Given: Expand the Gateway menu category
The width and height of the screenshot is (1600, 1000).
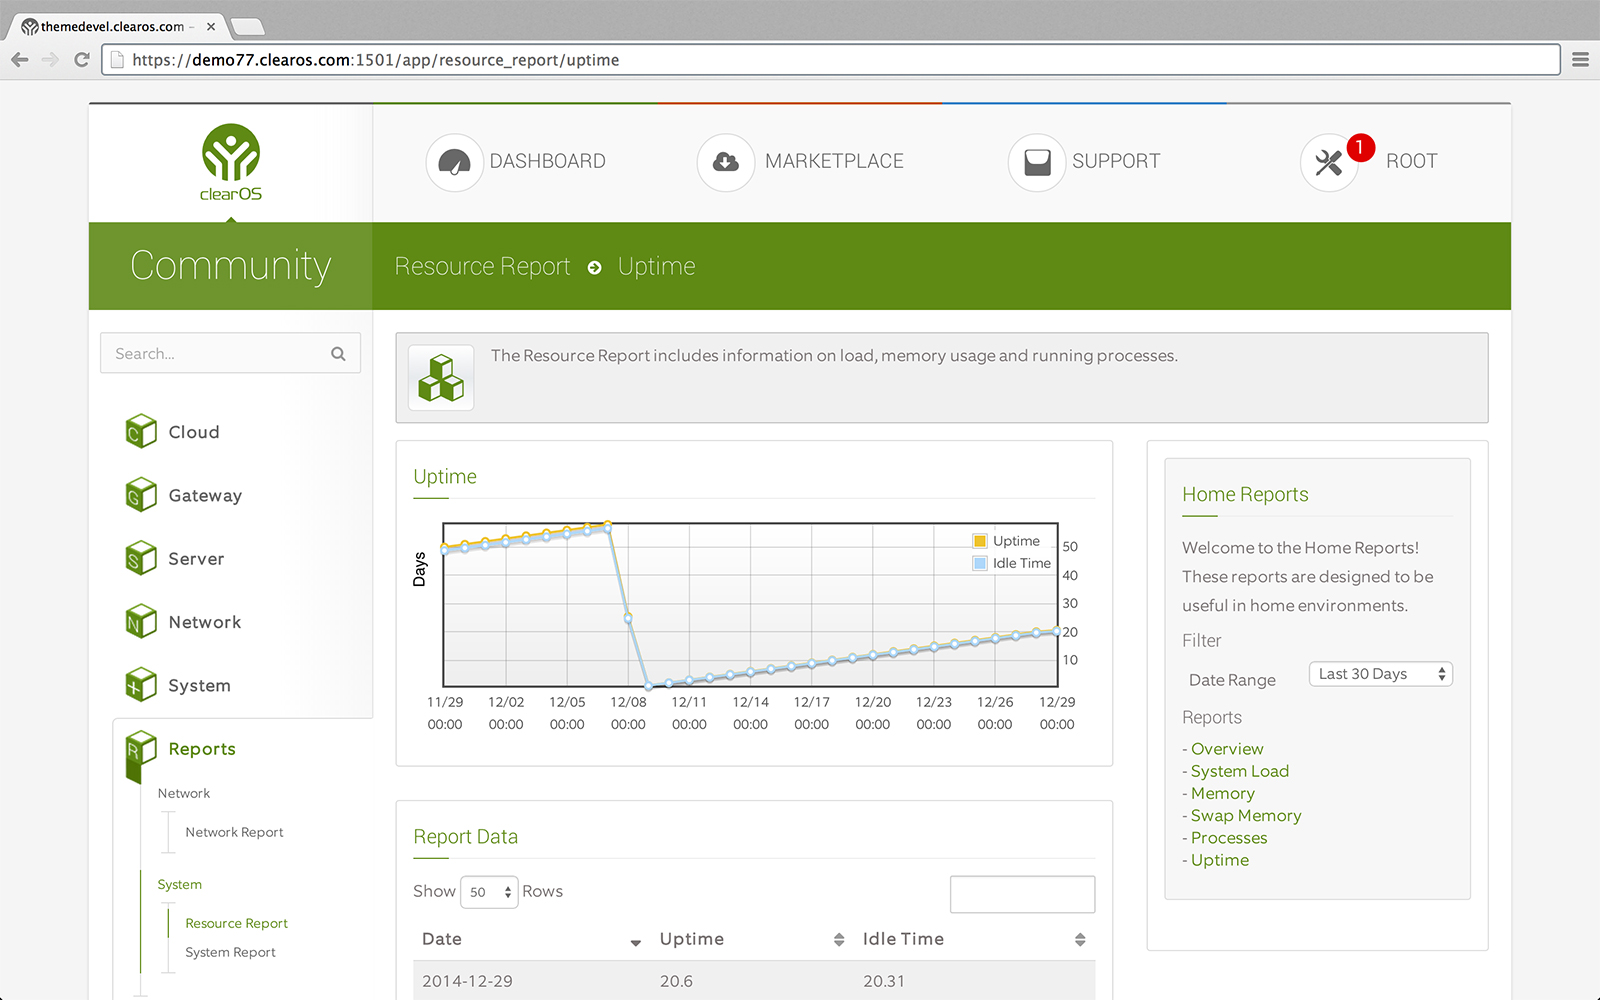Looking at the screenshot, I should pyautogui.click(x=205, y=495).
